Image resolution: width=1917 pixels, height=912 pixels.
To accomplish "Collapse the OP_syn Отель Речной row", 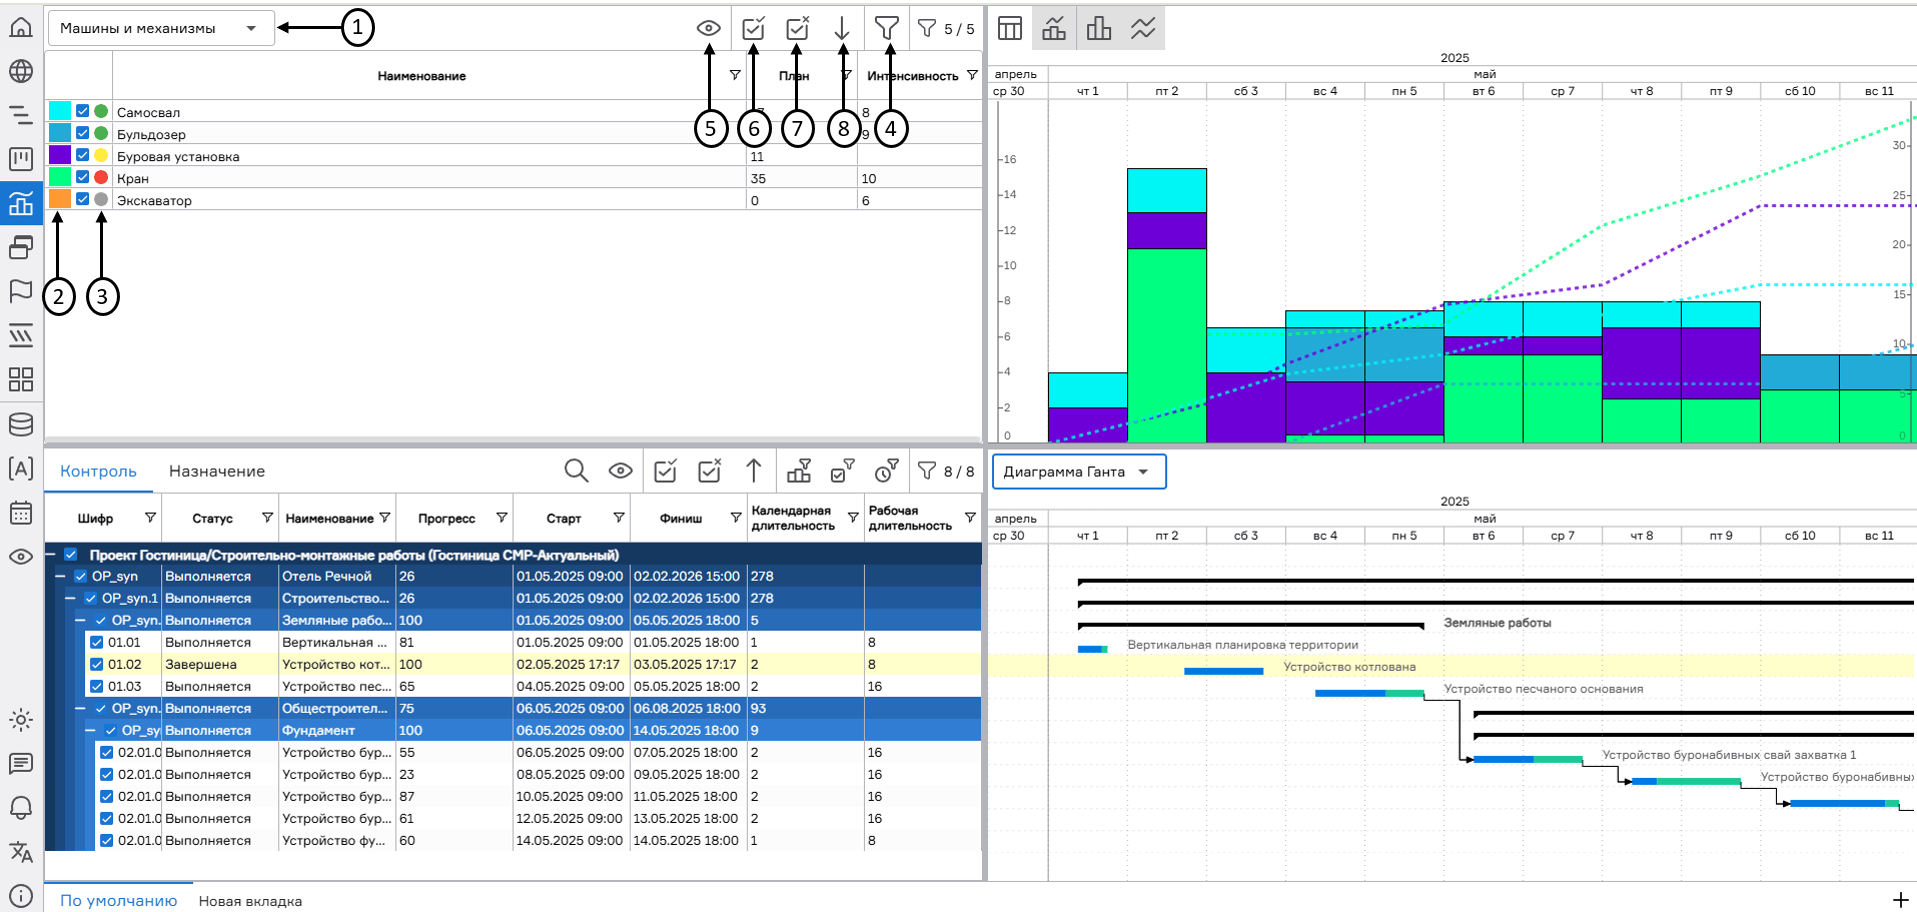I will click(x=60, y=576).
